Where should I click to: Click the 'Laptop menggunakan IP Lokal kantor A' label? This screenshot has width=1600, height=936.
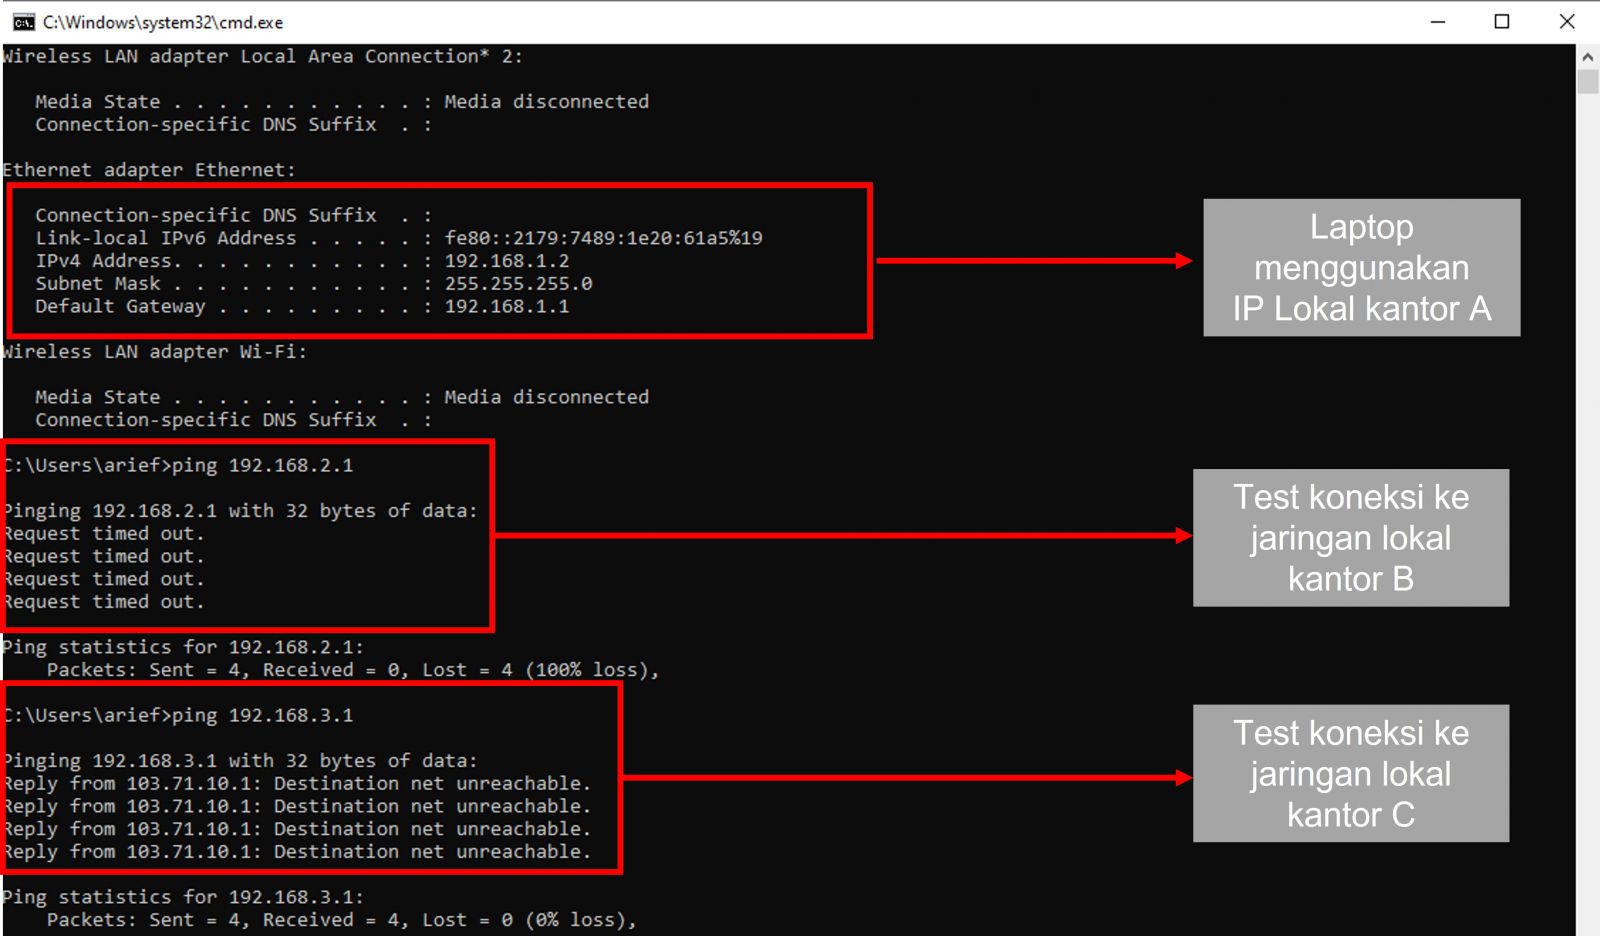1361,268
